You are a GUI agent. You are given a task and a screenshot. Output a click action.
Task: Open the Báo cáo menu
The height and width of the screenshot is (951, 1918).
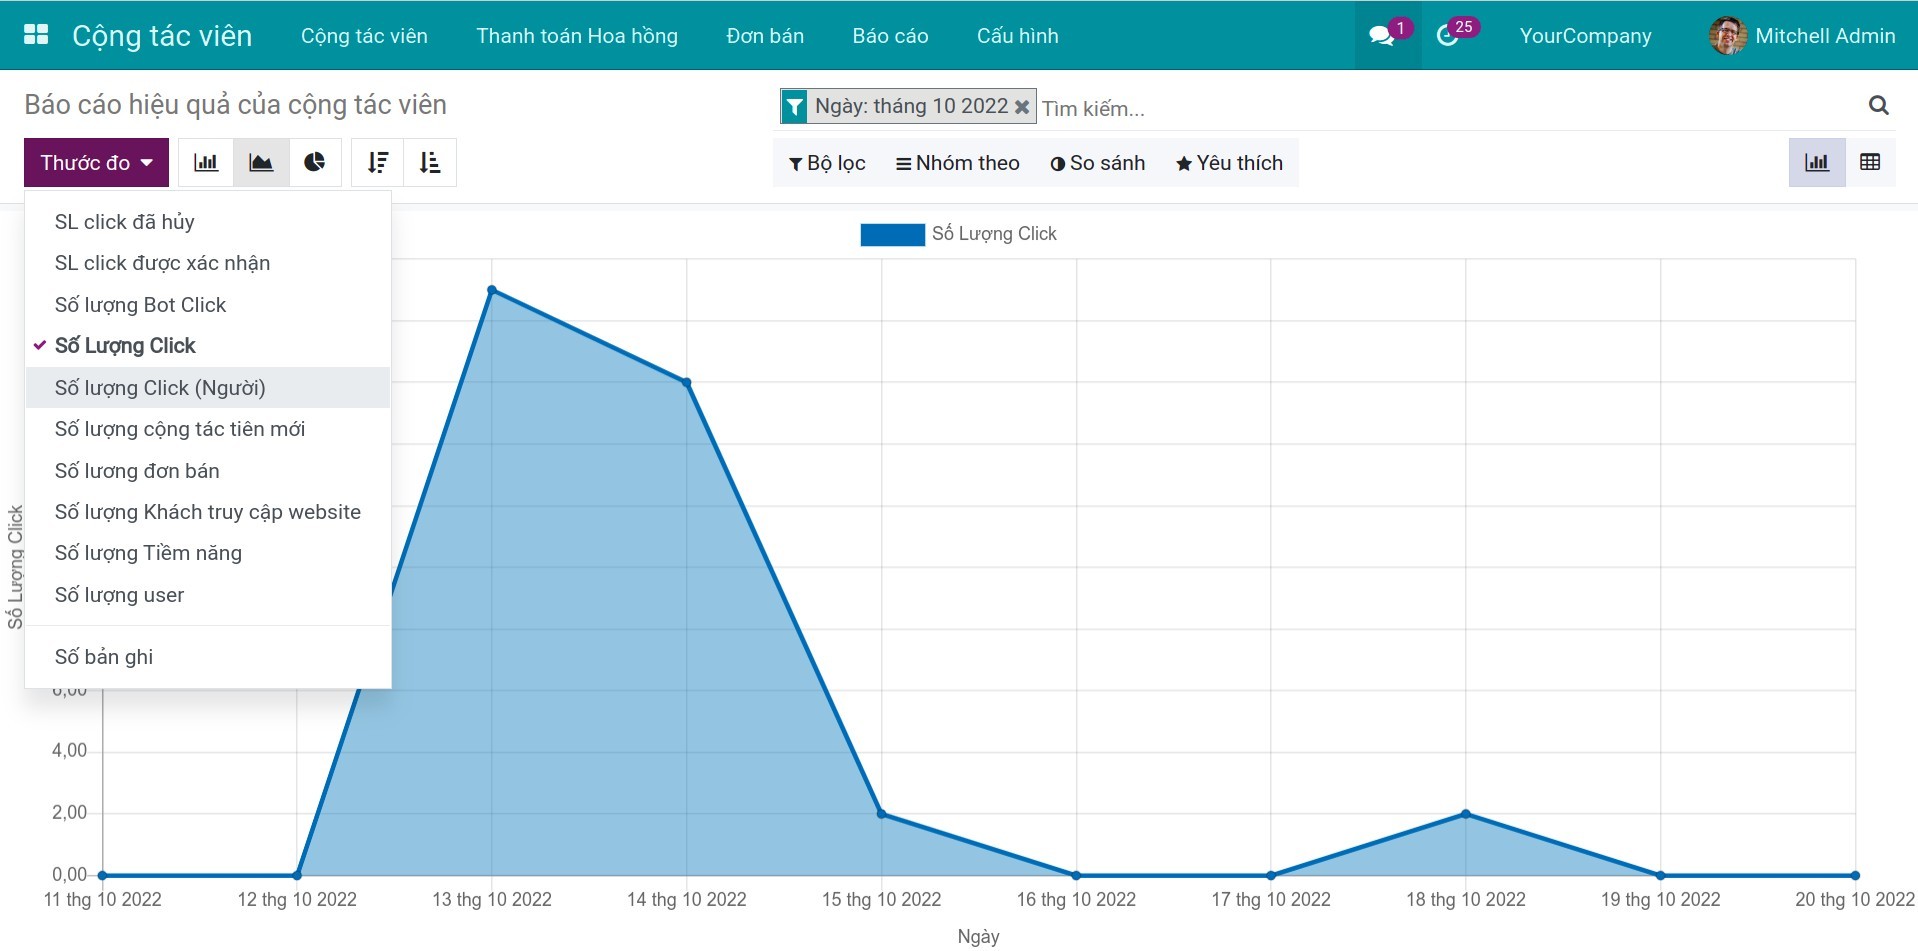tap(890, 36)
